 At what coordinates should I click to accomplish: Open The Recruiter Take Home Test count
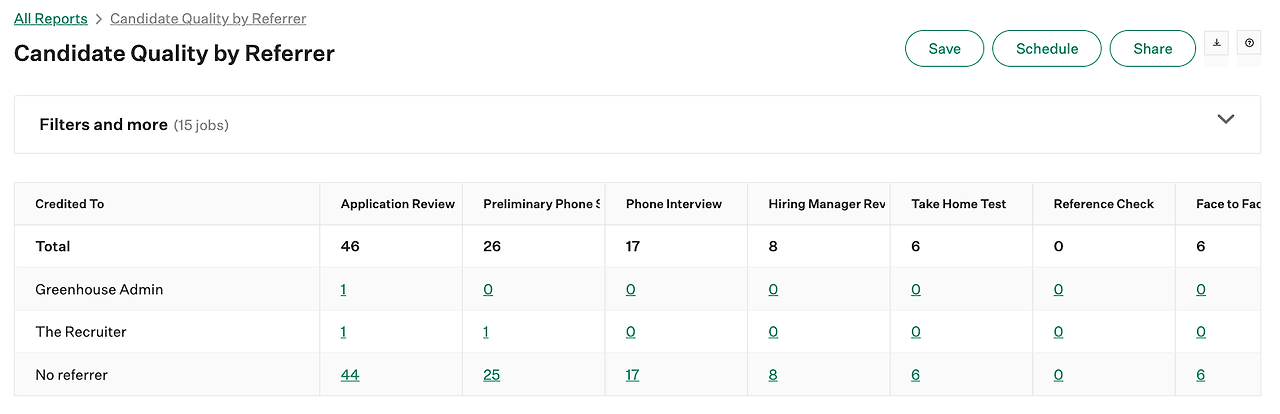[x=916, y=332]
